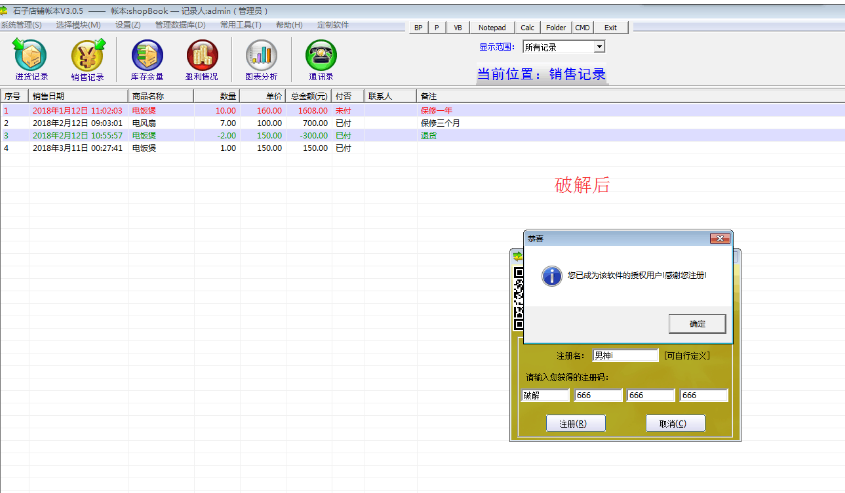Select the row dated 2018年2月12日 10:55:57
This screenshot has width=845, height=493.
click(x=422, y=135)
